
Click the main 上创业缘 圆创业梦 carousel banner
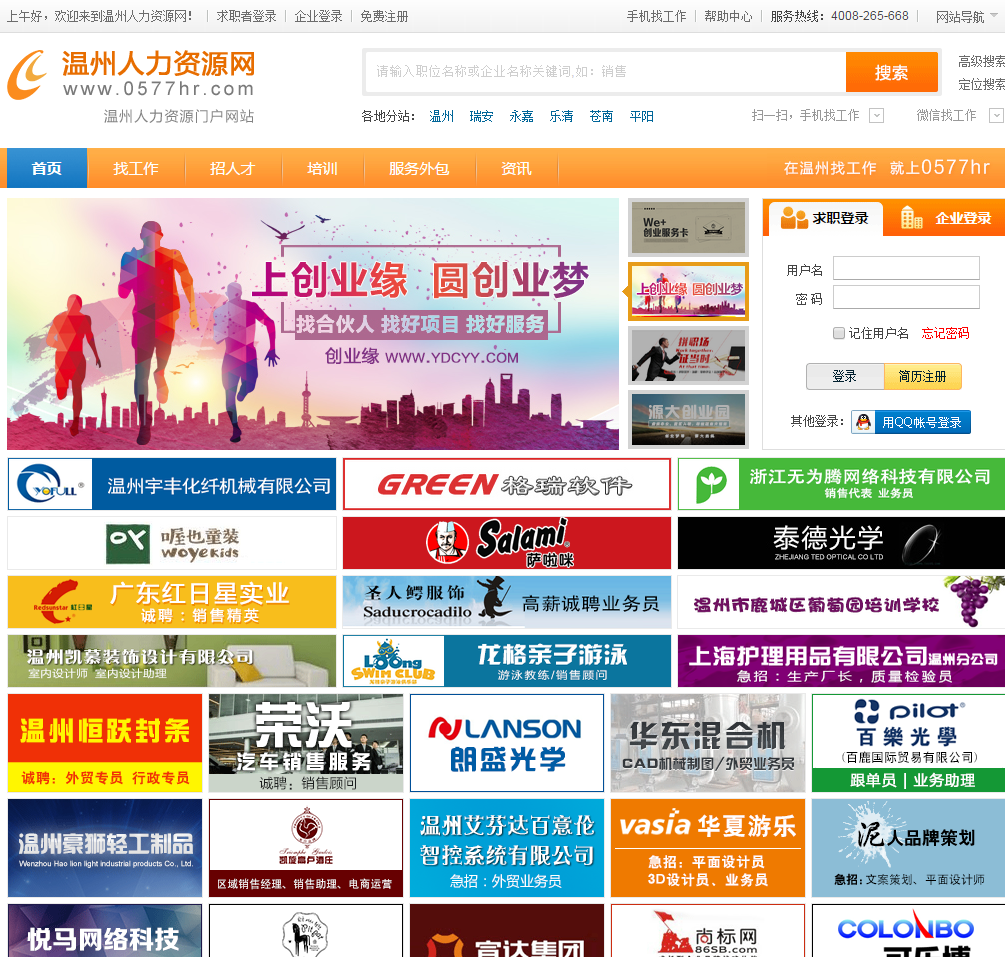pos(313,324)
